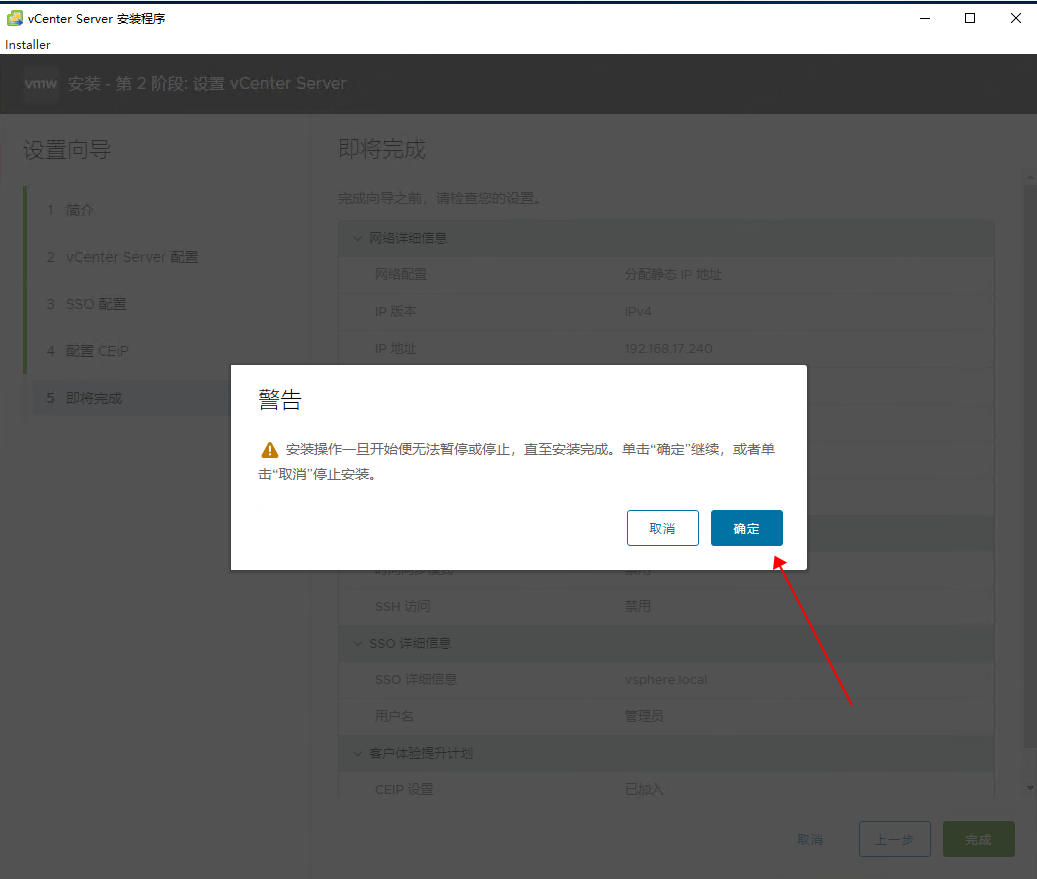Click the 设置向导 heading
The height and width of the screenshot is (879, 1037).
click(67, 150)
